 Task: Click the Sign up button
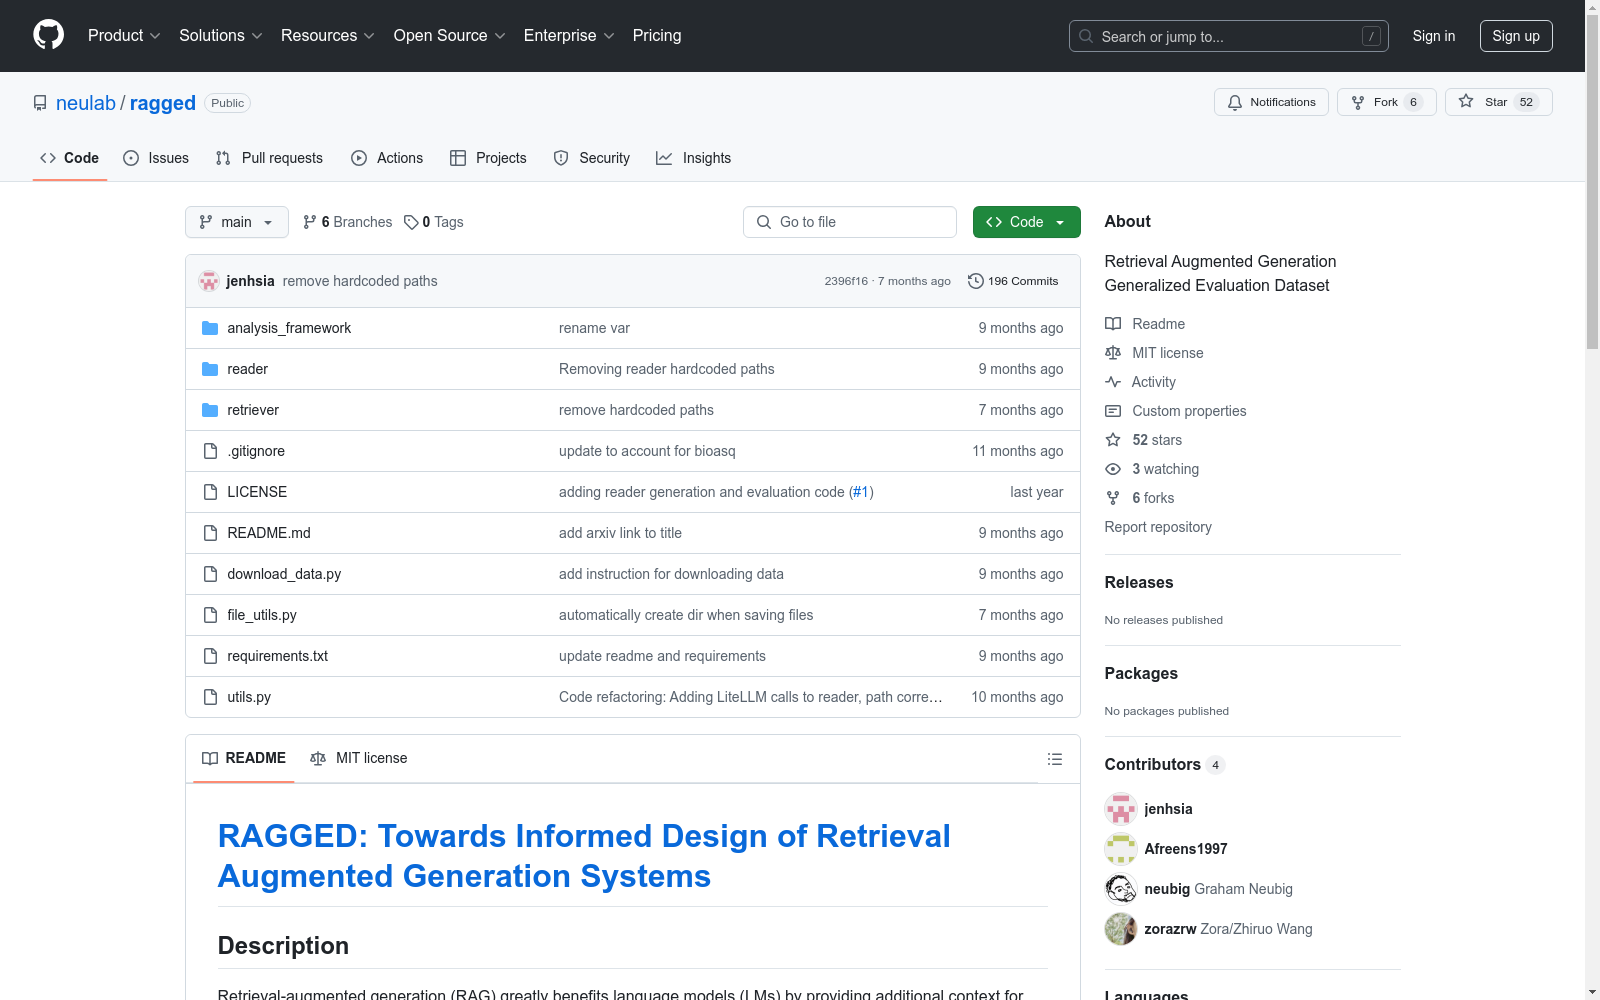coord(1516,36)
